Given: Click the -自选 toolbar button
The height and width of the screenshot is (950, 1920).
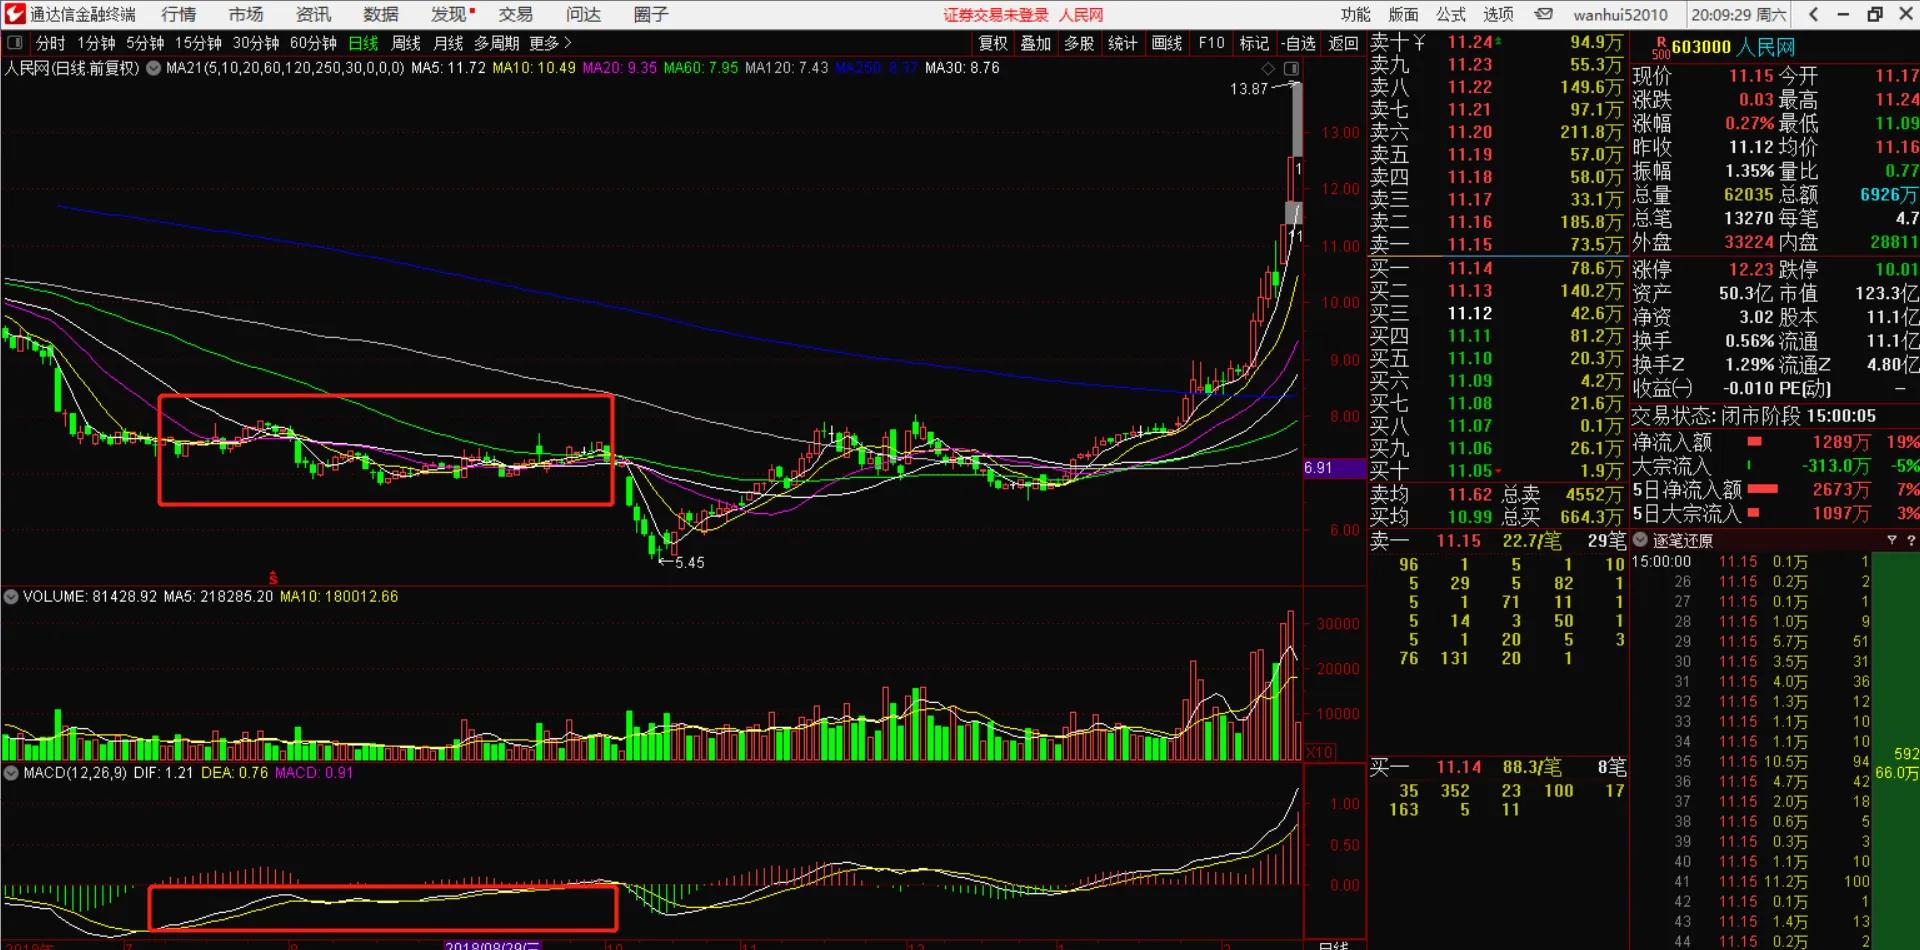Looking at the screenshot, I should [1298, 43].
